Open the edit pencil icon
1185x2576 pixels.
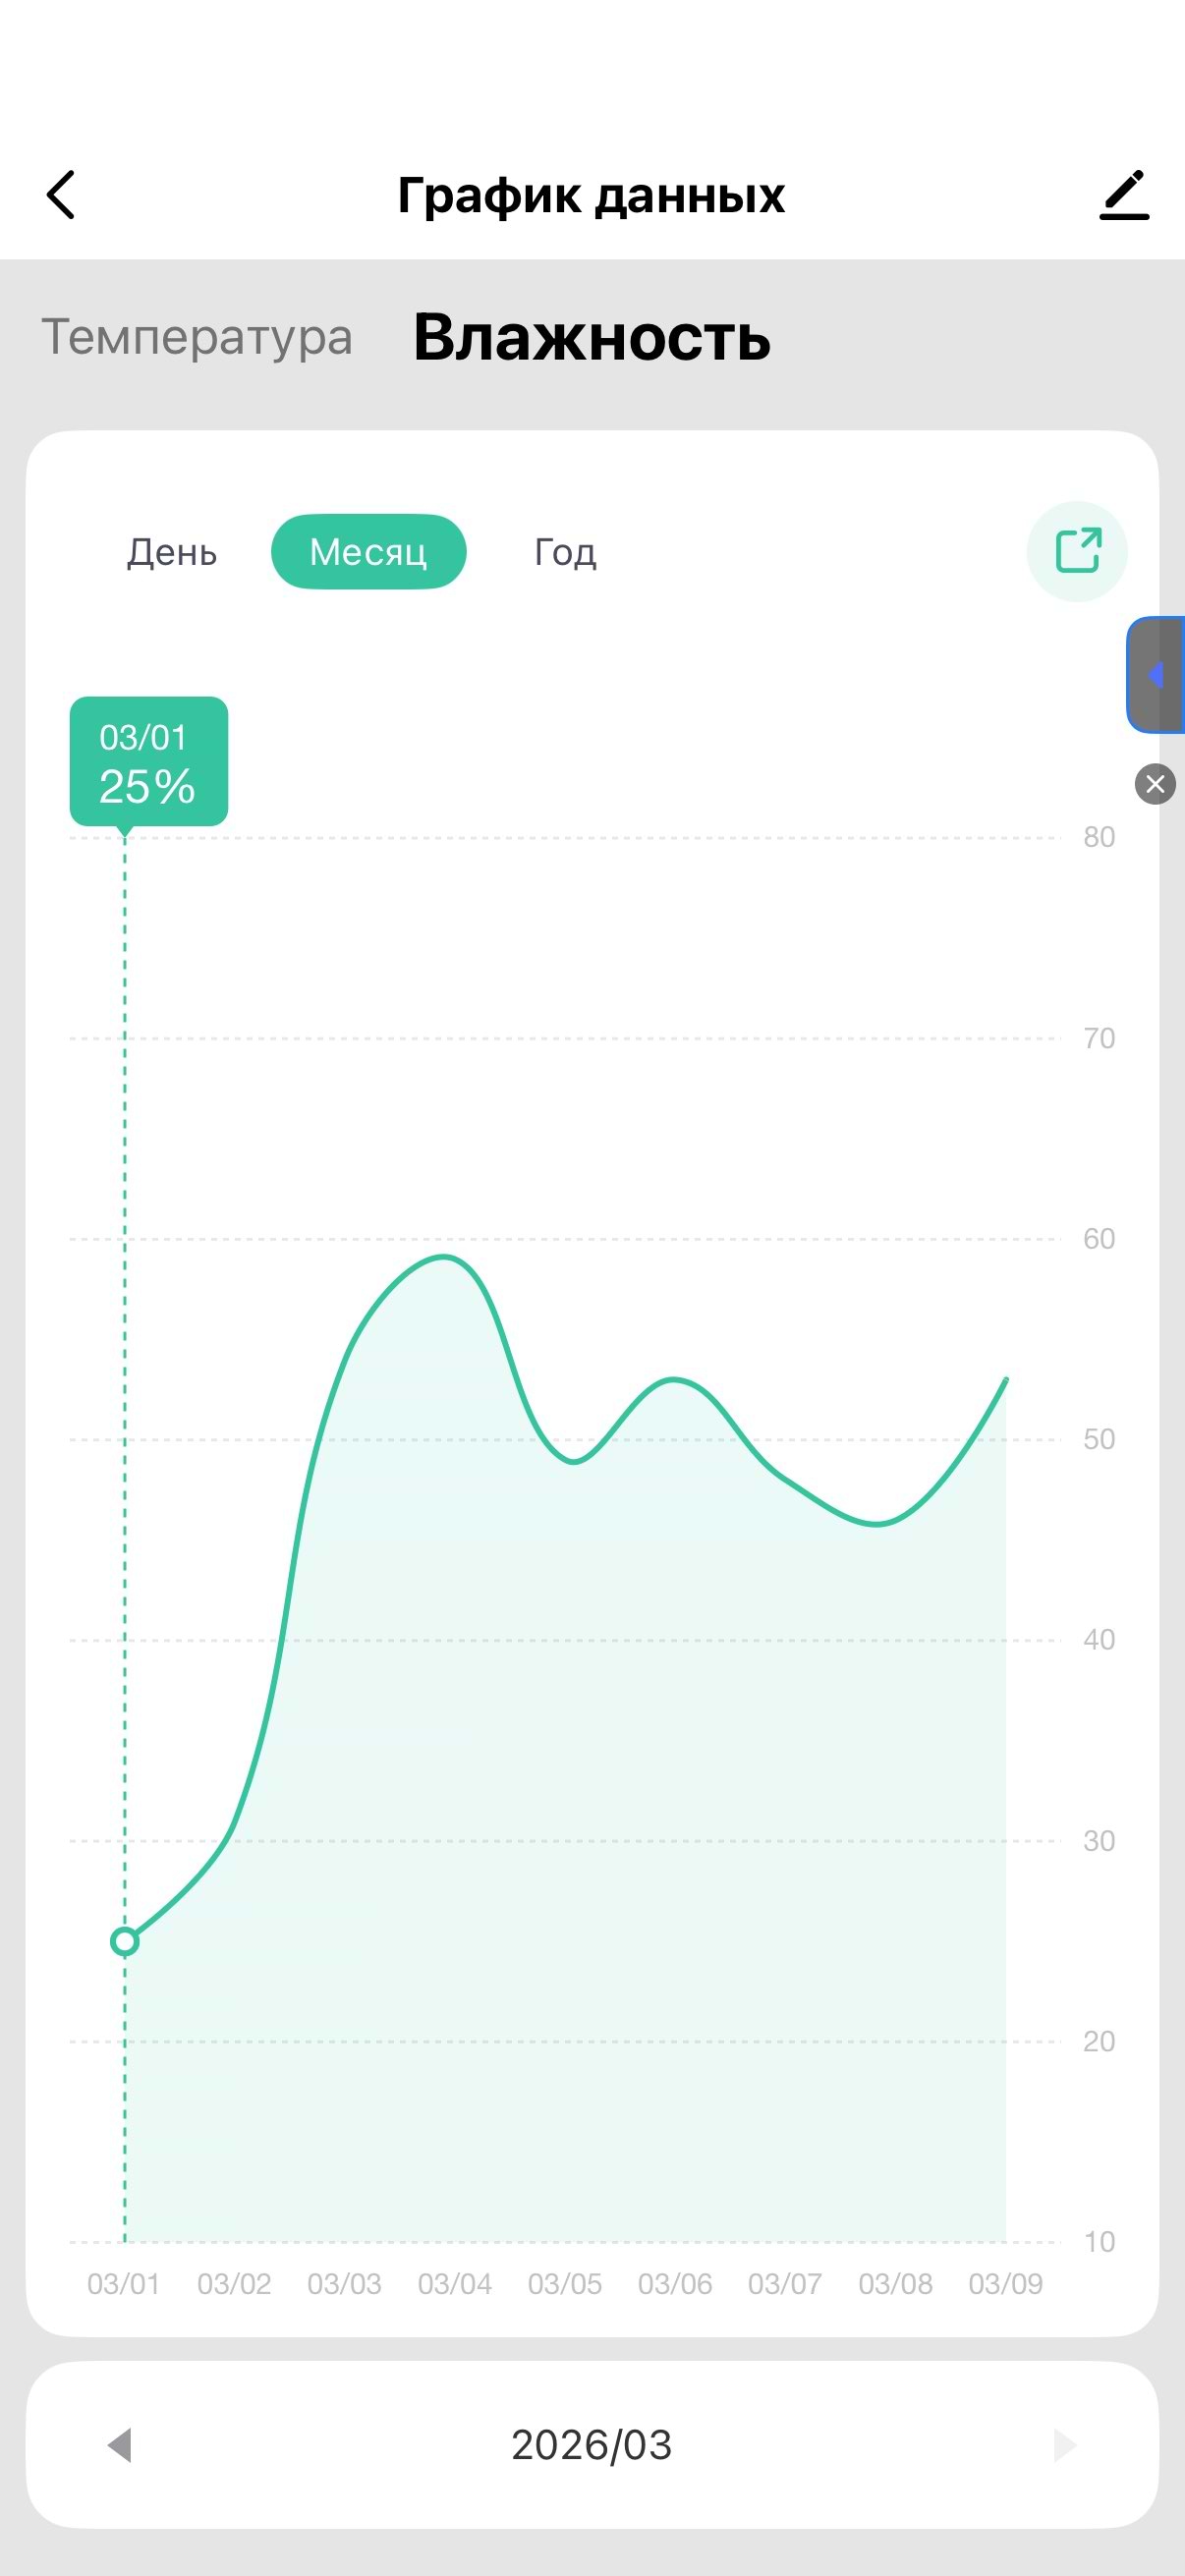click(1124, 194)
